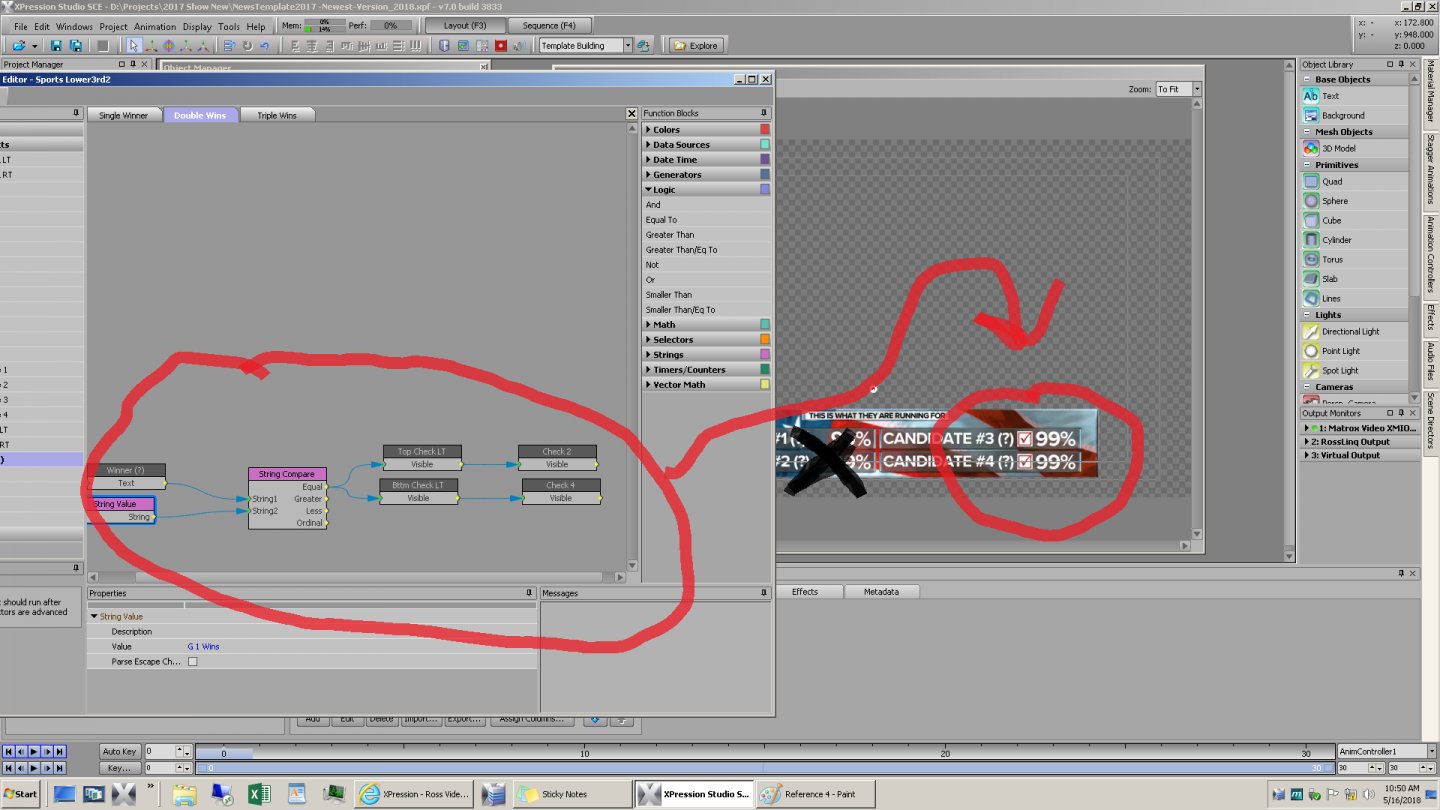Select the Equal To logic block
Screen dimensions: 1440x810
click(661, 220)
